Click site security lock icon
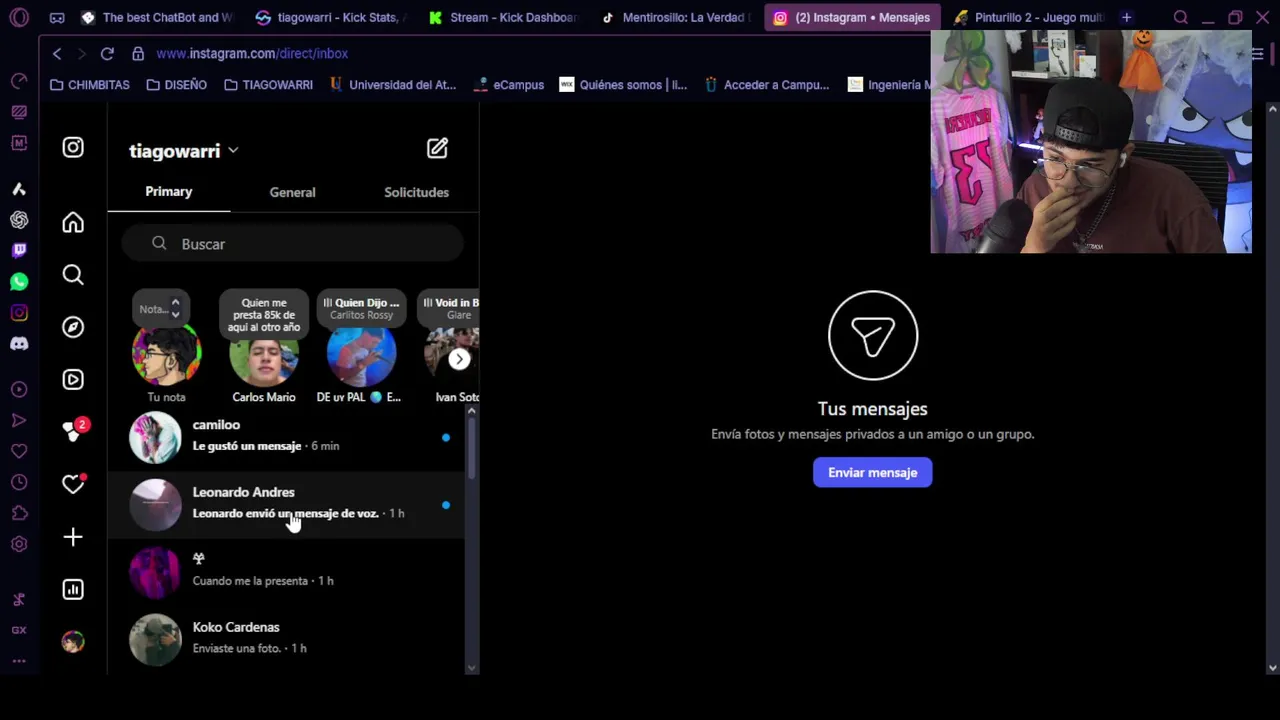 [x=138, y=53]
